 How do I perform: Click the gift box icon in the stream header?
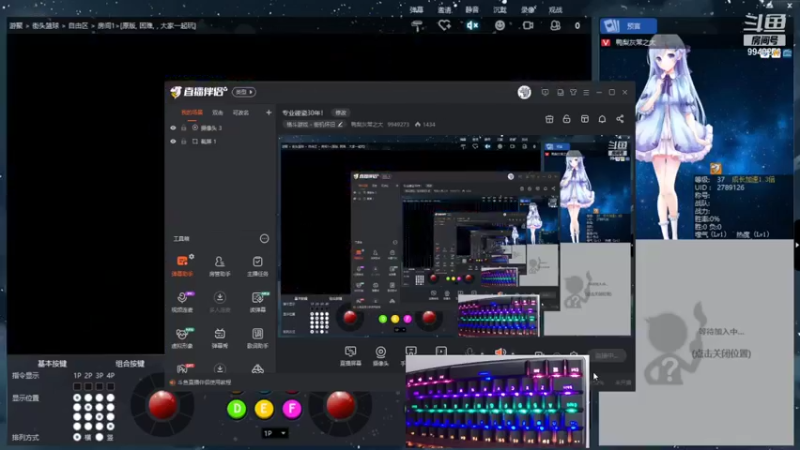[549, 119]
